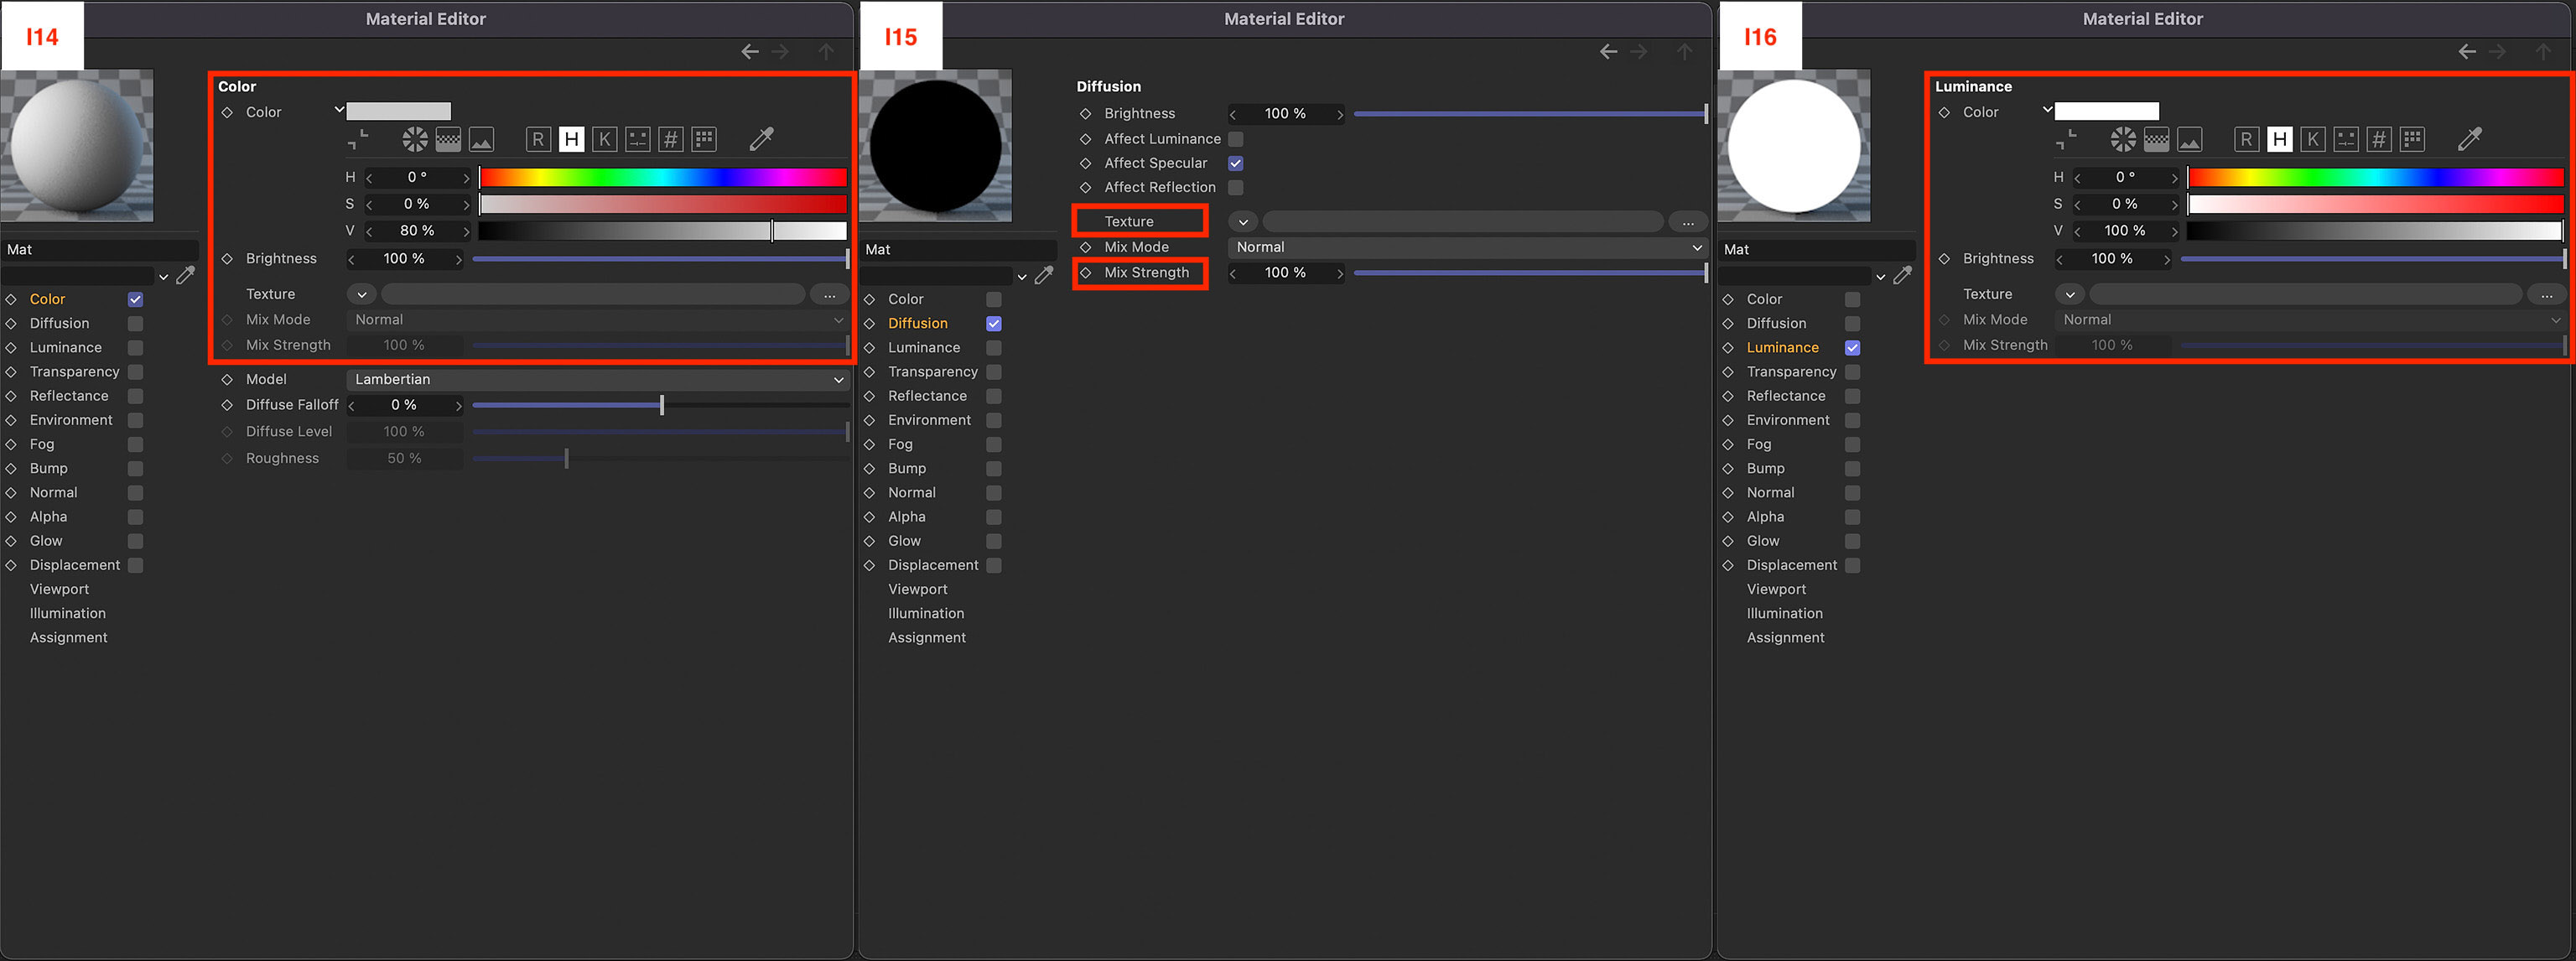Click the texture browse (...) button in the Luminance section
Screen dimensions: 2576x961
[x=2547, y=294]
